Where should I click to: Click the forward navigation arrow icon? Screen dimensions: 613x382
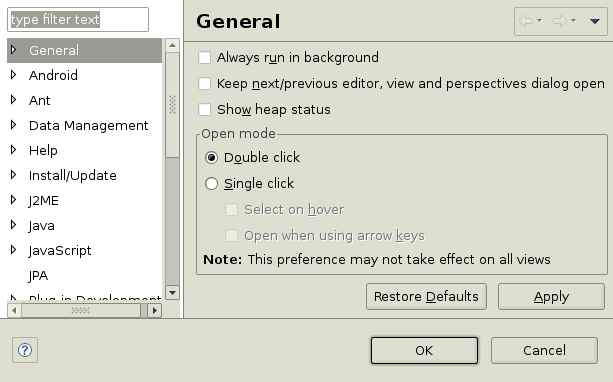pyautogui.click(x=560, y=20)
